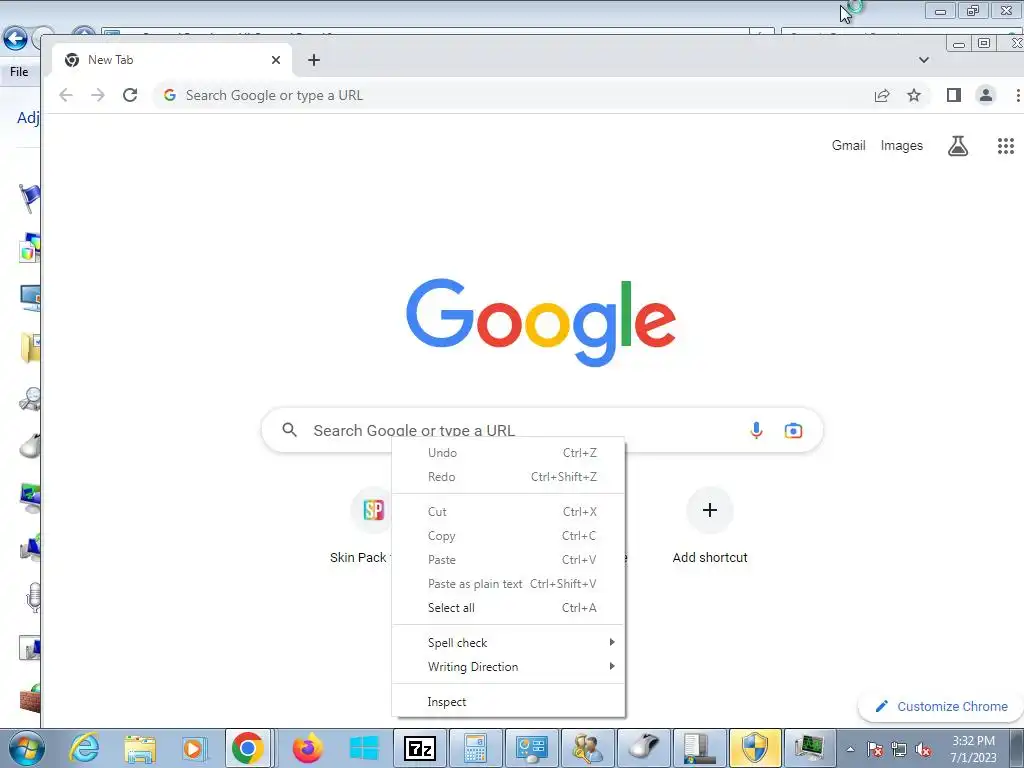Launch Firefox from the taskbar
The image size is (1024, 768).
pyautogui.click(x=307, y=748)
